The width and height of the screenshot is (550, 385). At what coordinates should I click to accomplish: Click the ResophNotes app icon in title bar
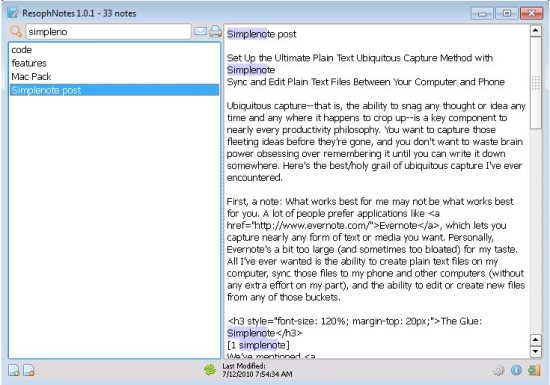[x=13, y=13]
